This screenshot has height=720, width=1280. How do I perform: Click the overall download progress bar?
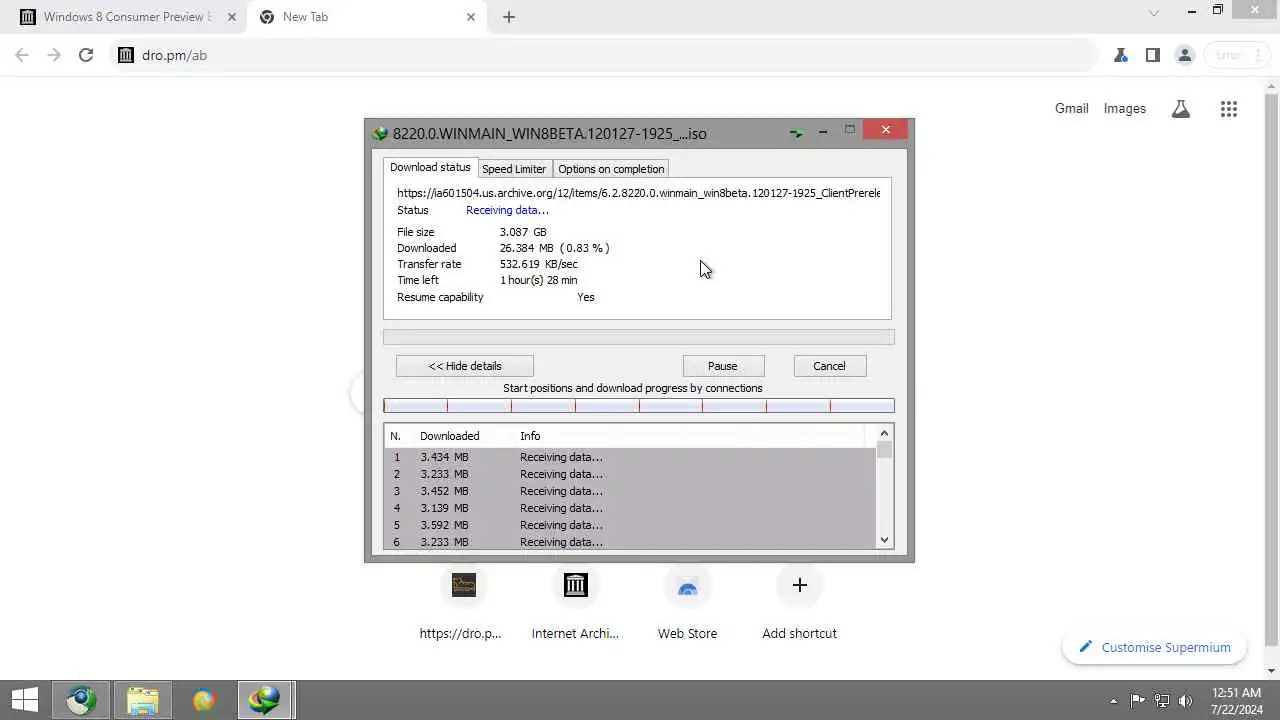point(639,337)
